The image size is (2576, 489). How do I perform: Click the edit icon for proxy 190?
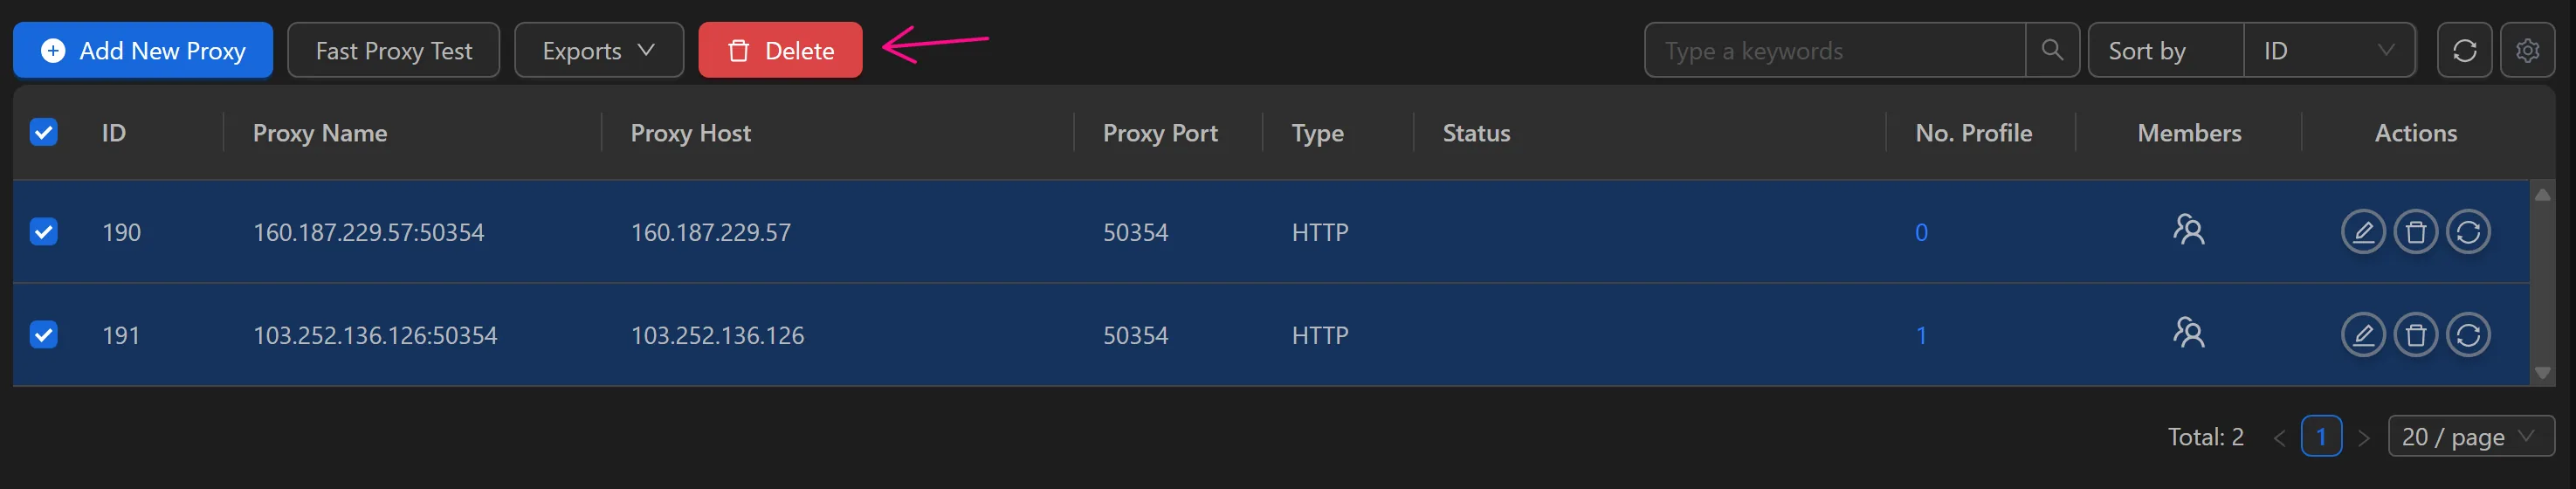click(x=2362, y=232)
